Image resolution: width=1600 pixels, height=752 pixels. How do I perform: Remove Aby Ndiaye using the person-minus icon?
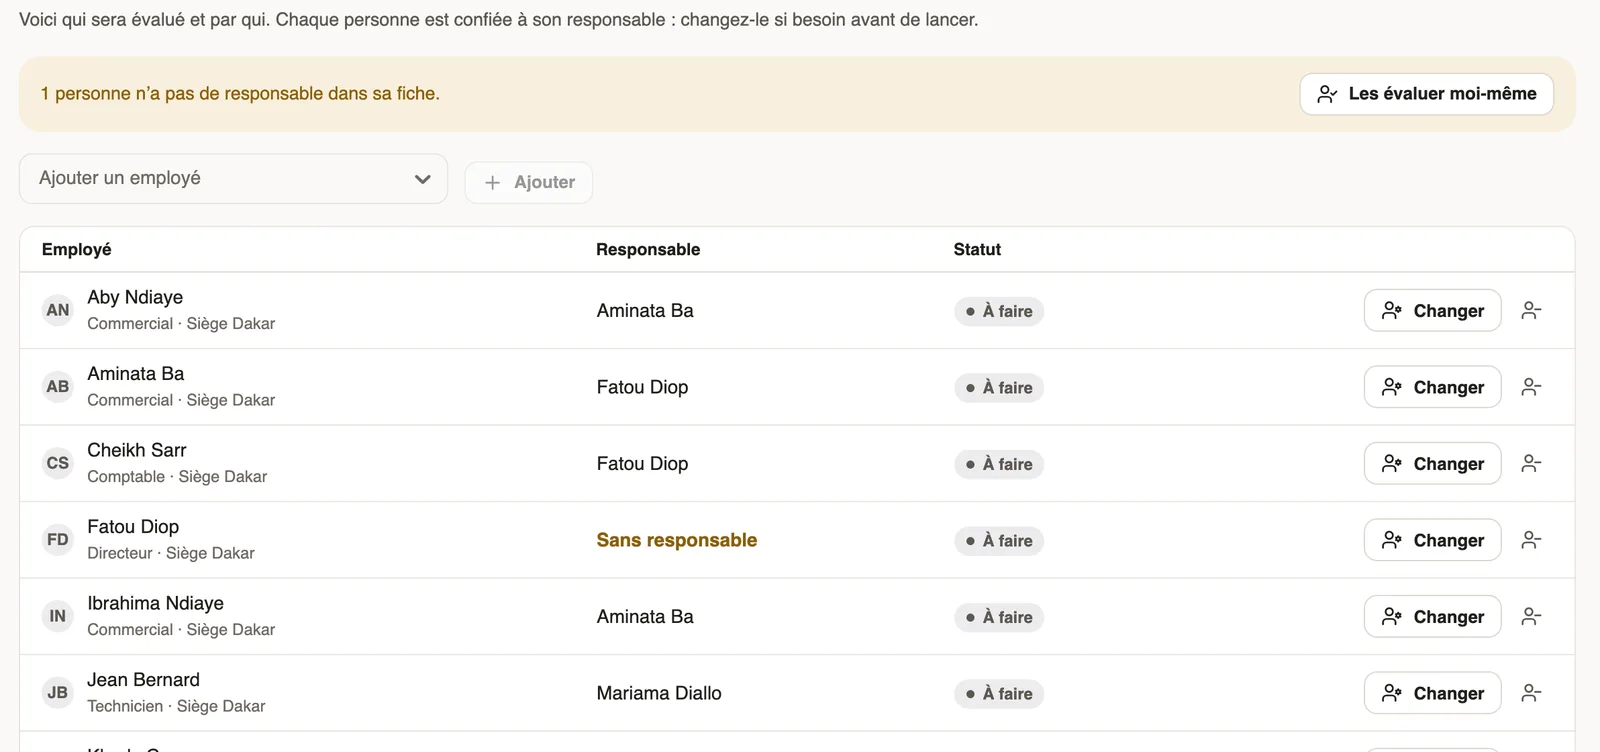1531,311
